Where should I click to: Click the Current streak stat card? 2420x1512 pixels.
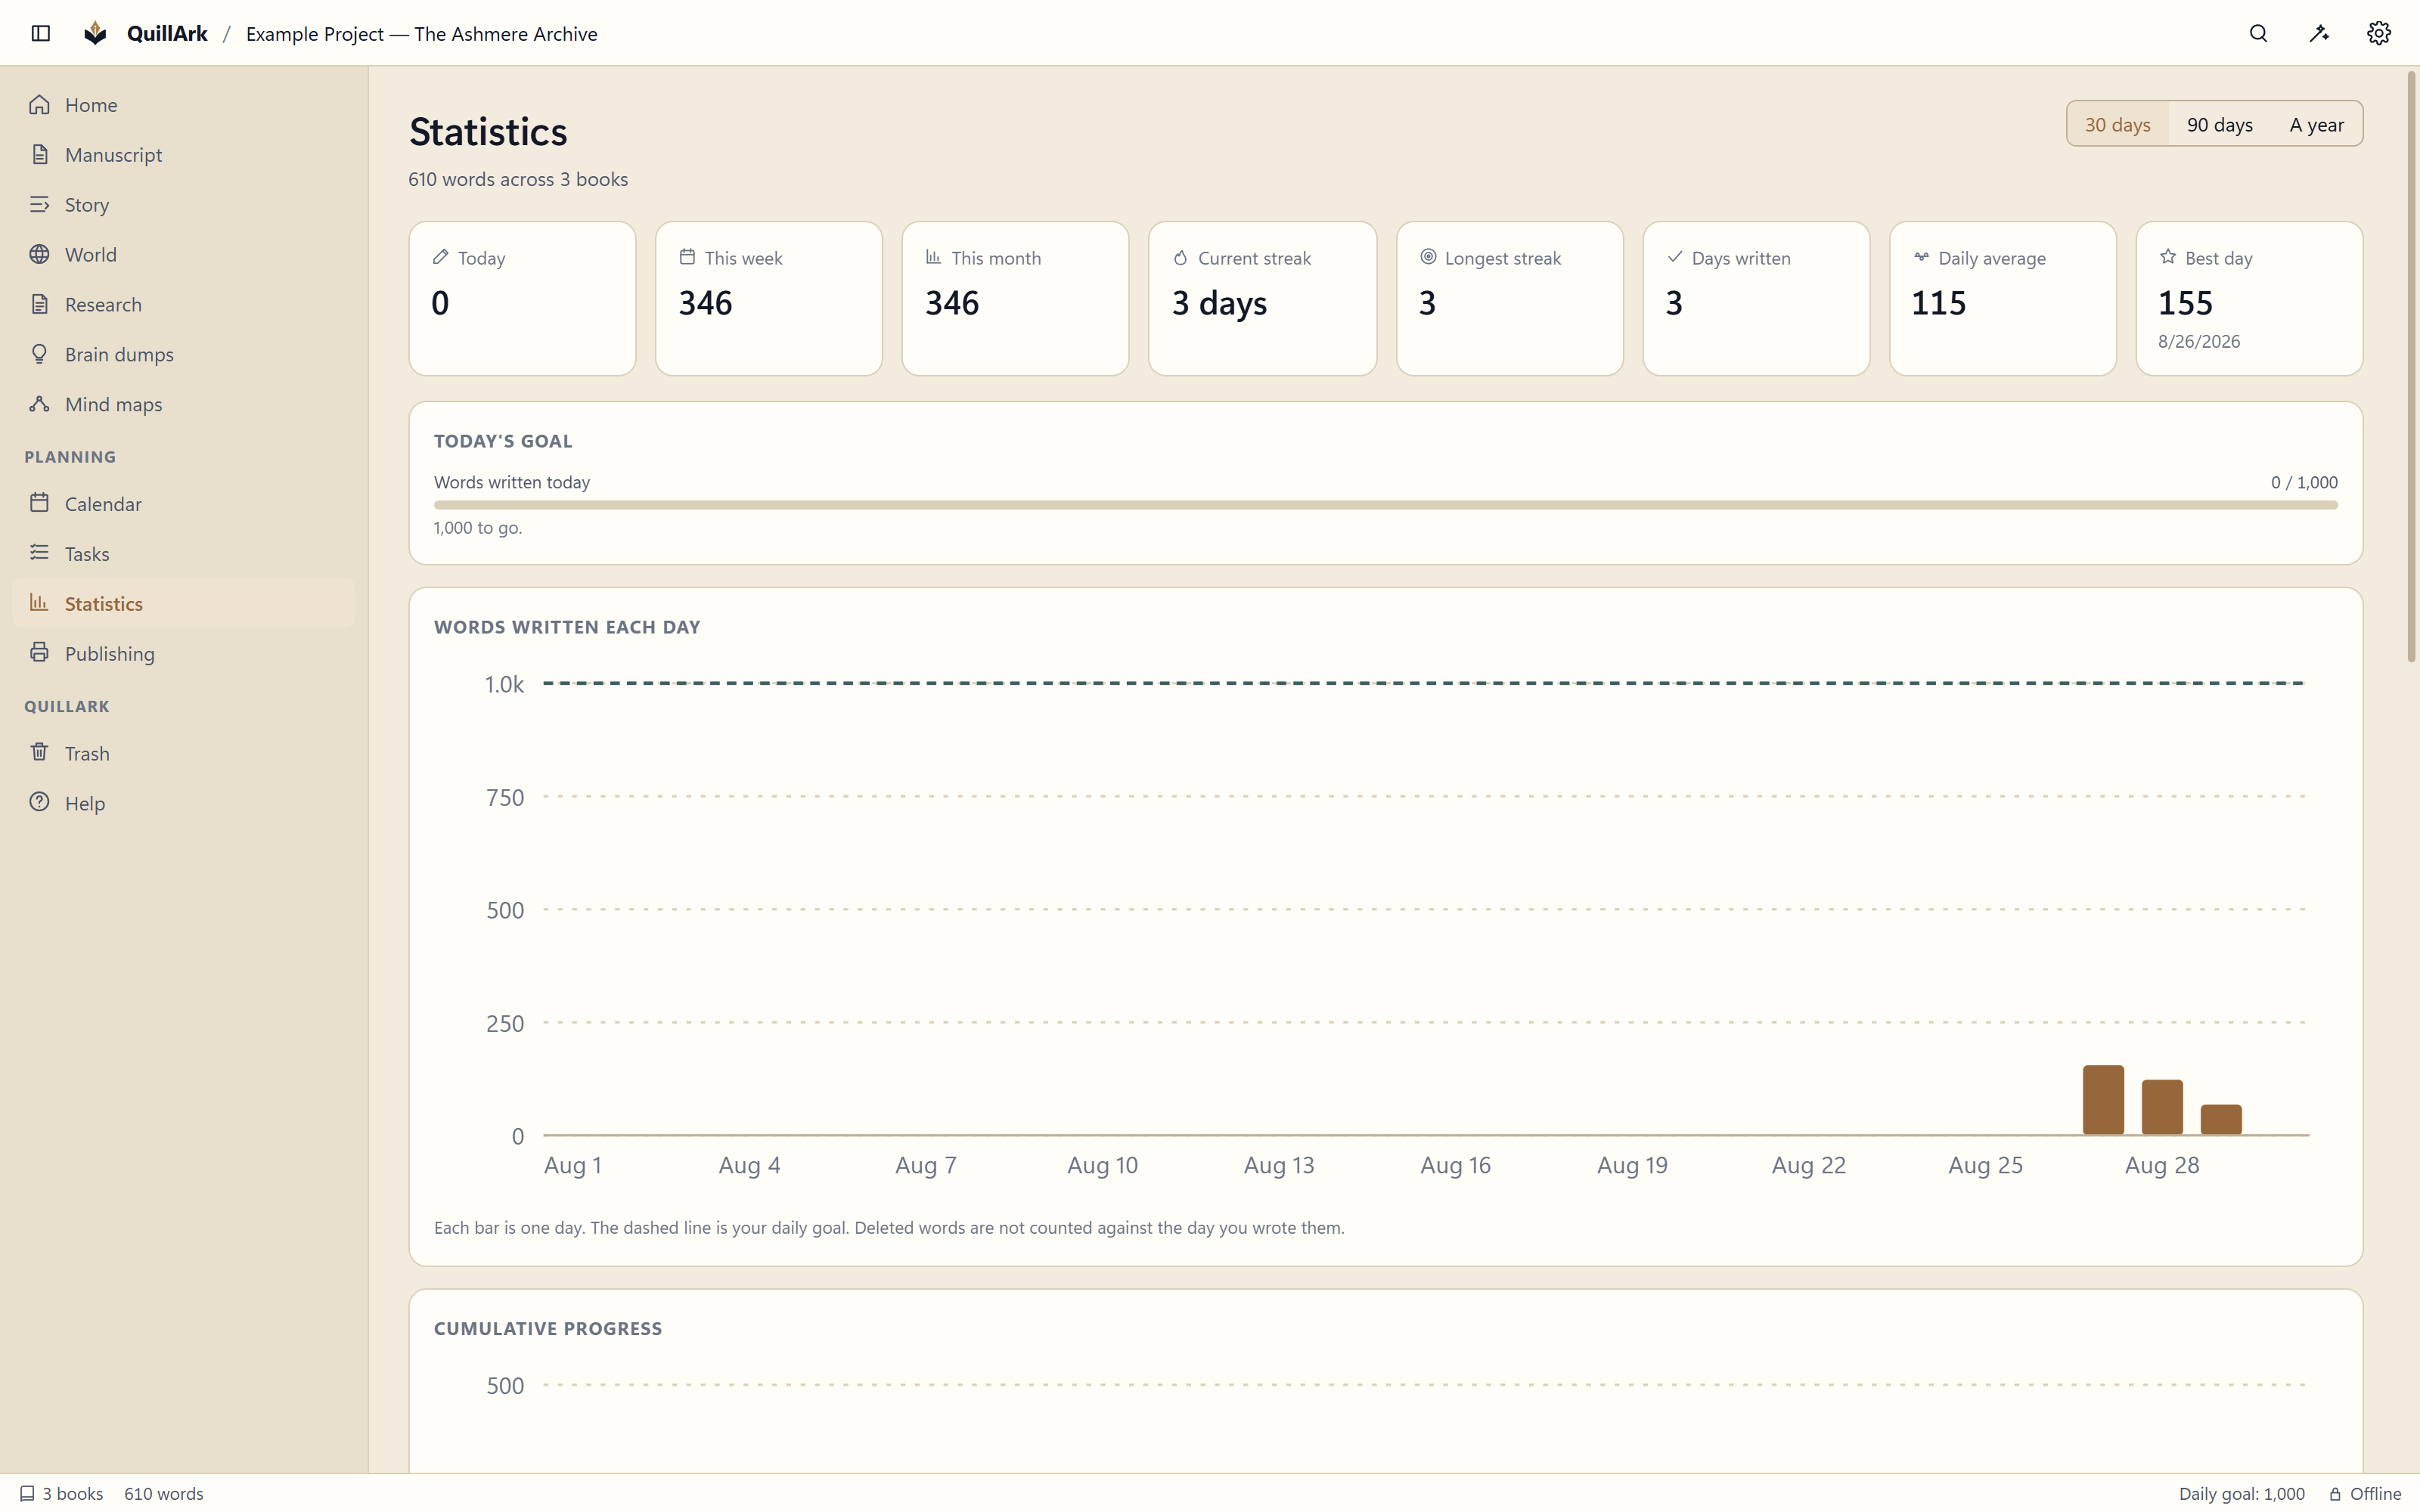[x=1262, y=298]
